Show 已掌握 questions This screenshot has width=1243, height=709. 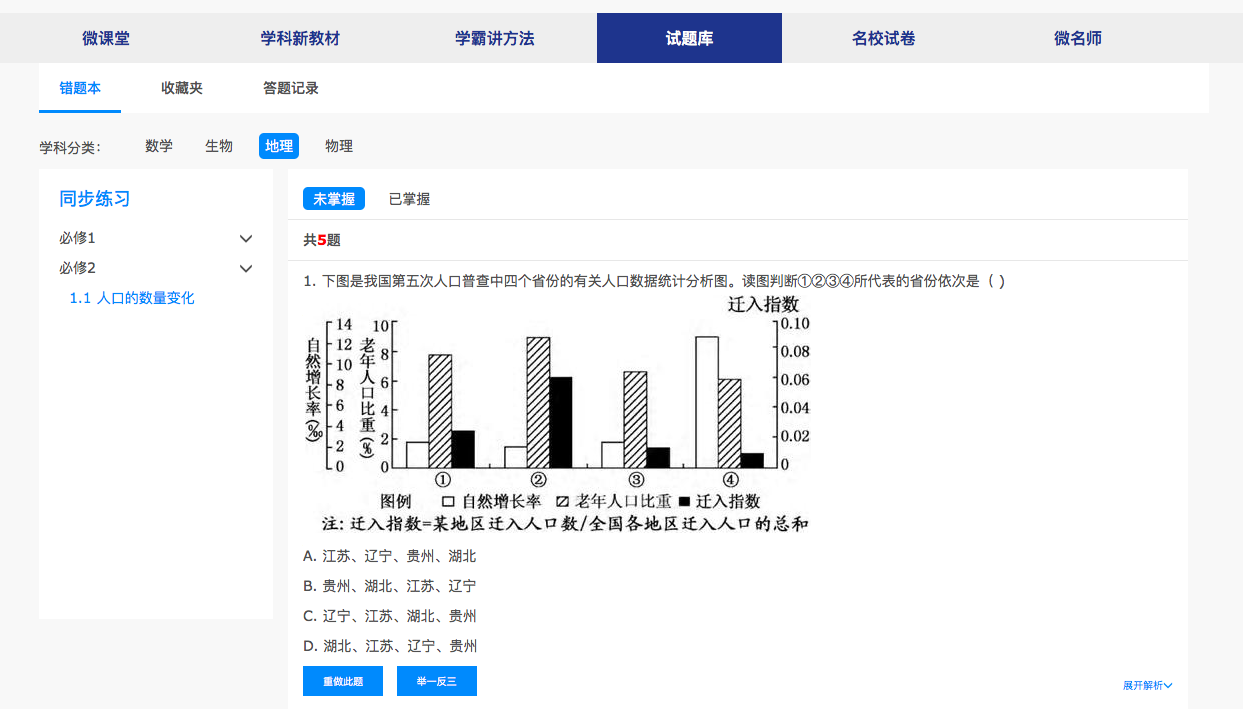point(409,199)
